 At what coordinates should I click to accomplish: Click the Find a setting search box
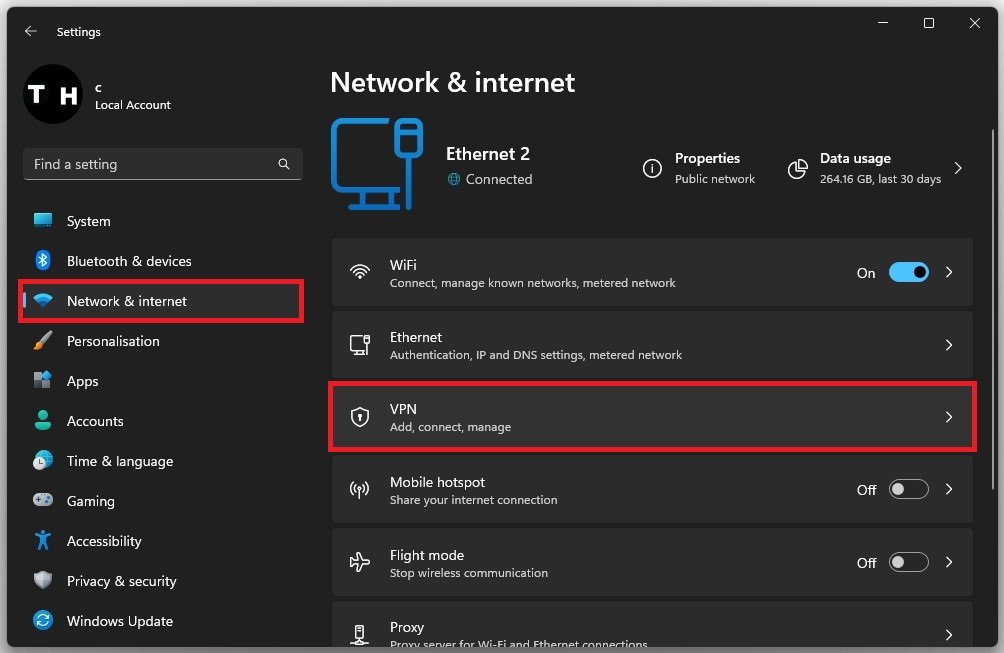(150, 164)
